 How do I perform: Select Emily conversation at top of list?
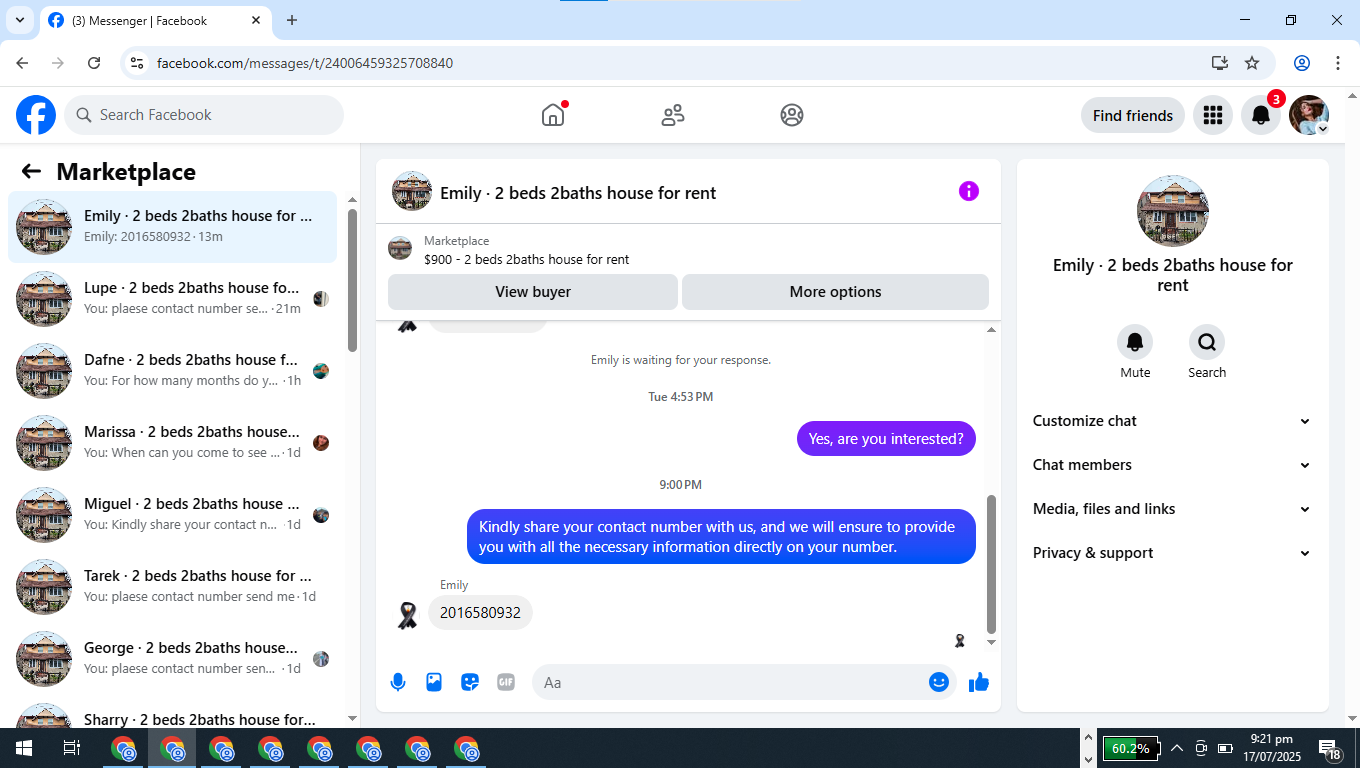click(173, 227)
